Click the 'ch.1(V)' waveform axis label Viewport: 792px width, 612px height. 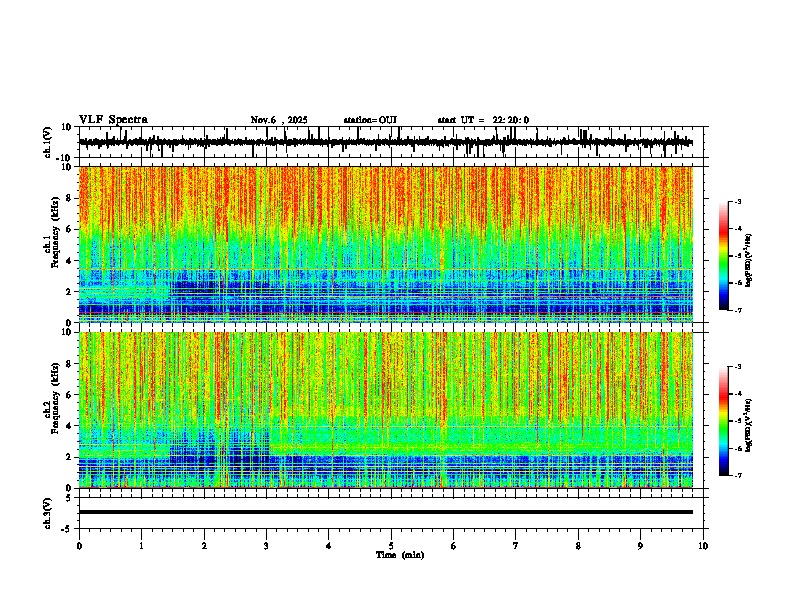tap(48, 142)
